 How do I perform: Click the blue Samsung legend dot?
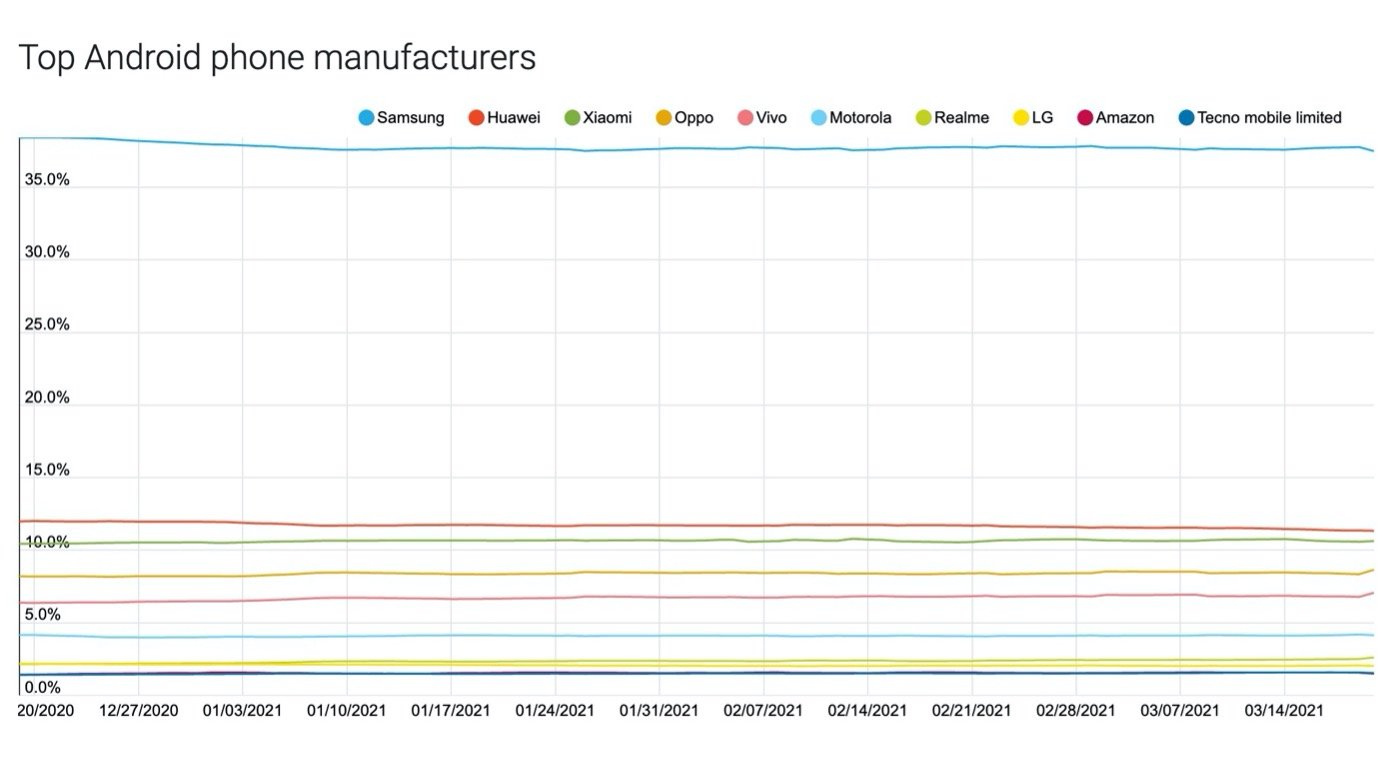pos(366,118)
